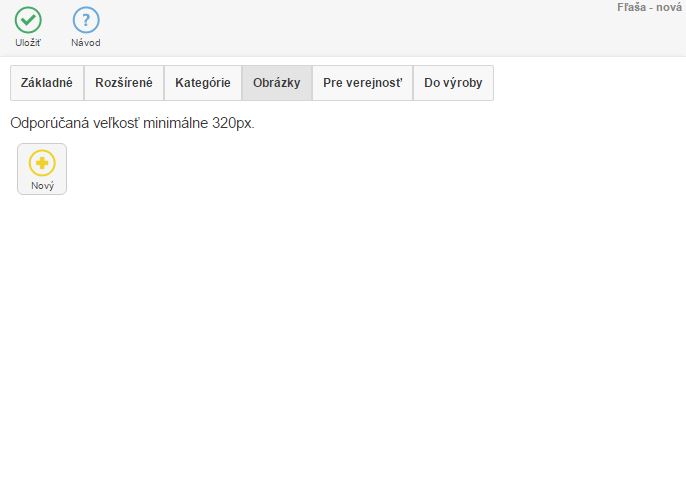The width and height of the screenshot is (686, 484).
Task: Click empty space right of Do výroby tab
Action: pyautogui.click(x=590, y=83)
